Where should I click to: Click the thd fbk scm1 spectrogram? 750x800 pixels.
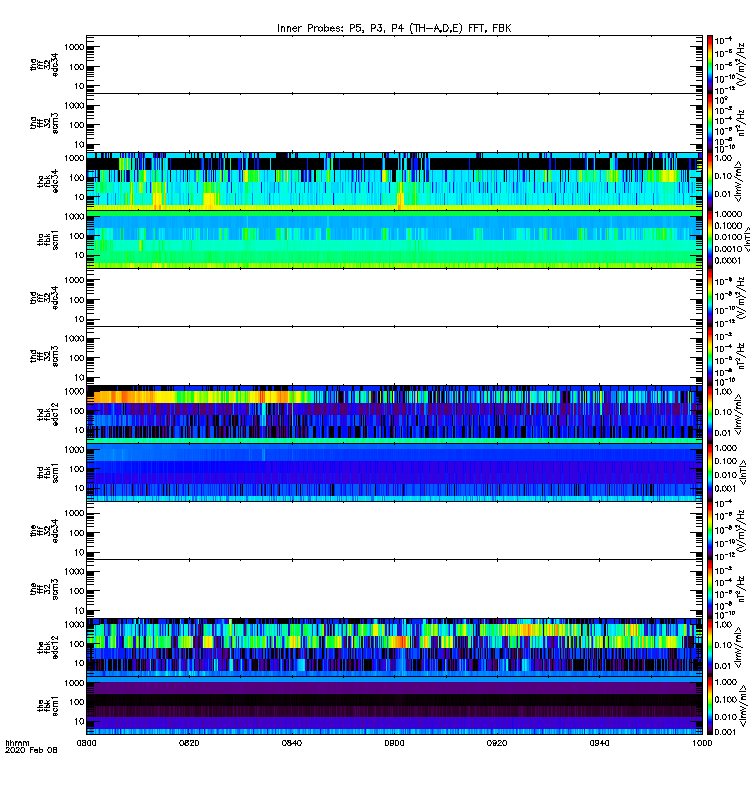click(394, 472)
